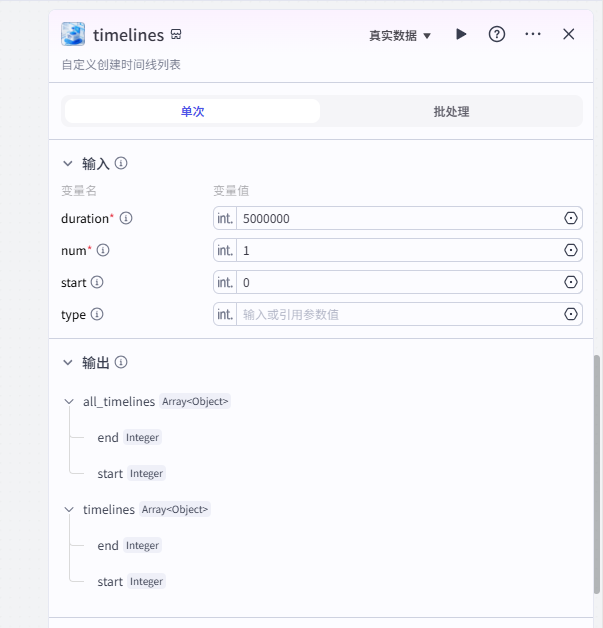Click reference variable icon in start row

[571, 282]
